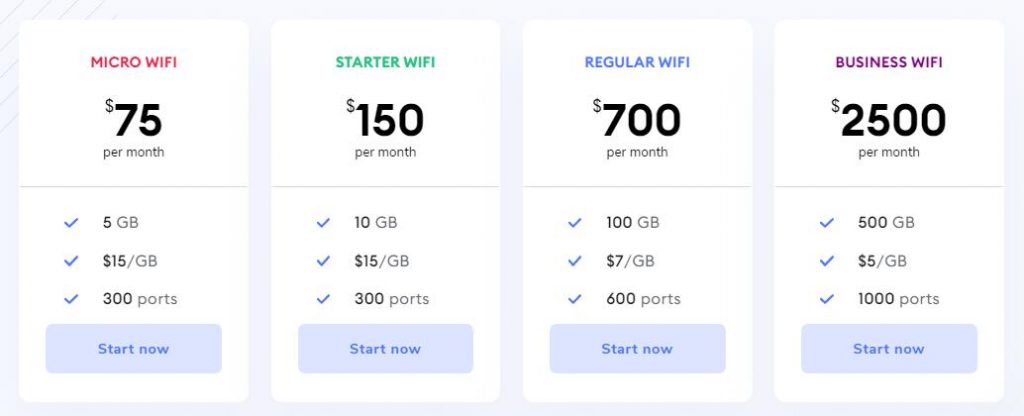Screen dimensions: 1024x416
Task: Click the STARTER WIFI plan heading
Action: pyautogui.click(x=385, y=63)
